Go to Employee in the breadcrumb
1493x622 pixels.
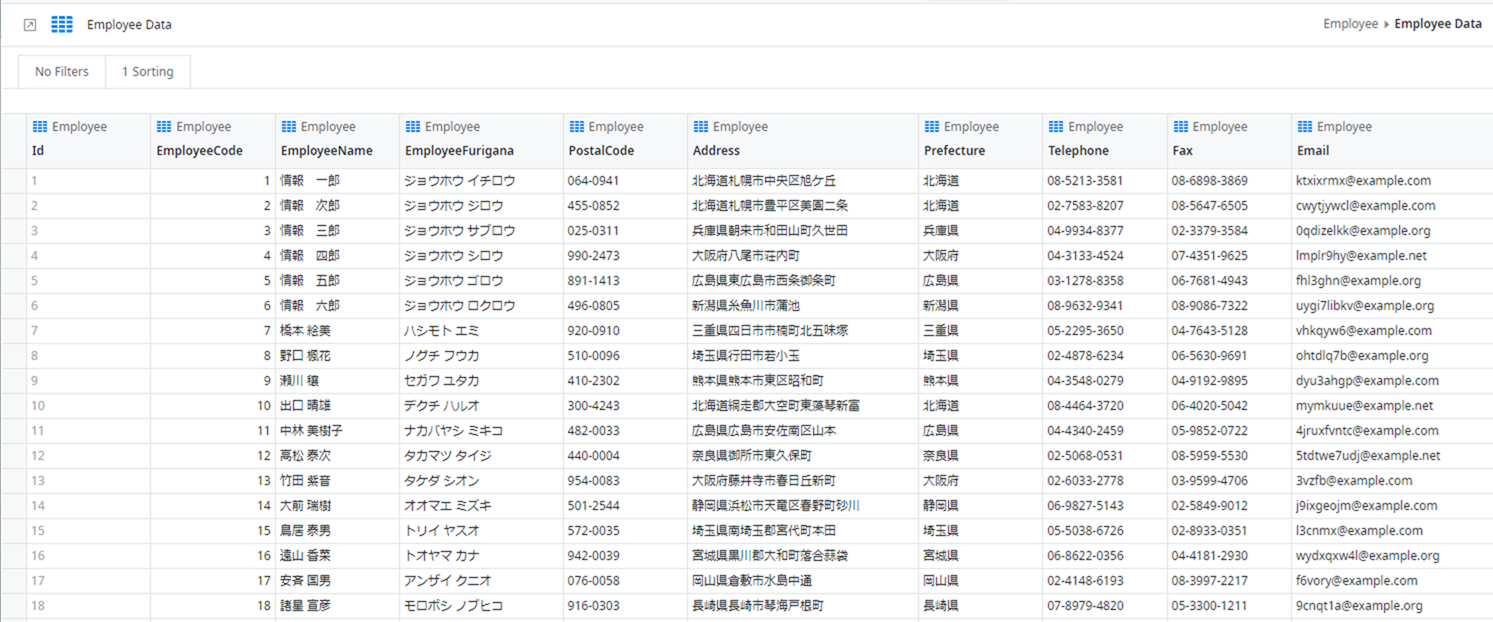tap(1350, 24)
